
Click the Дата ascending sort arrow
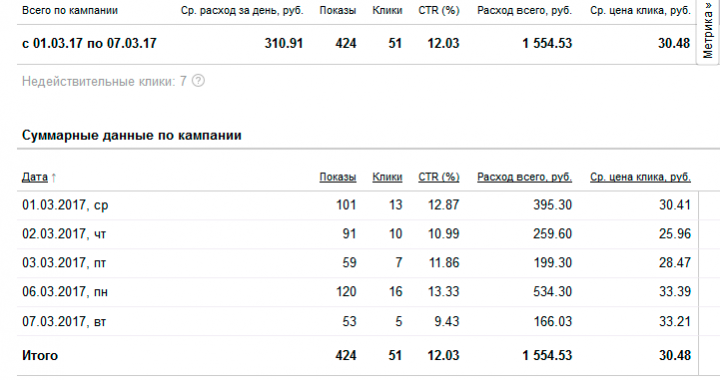point(54,178)
